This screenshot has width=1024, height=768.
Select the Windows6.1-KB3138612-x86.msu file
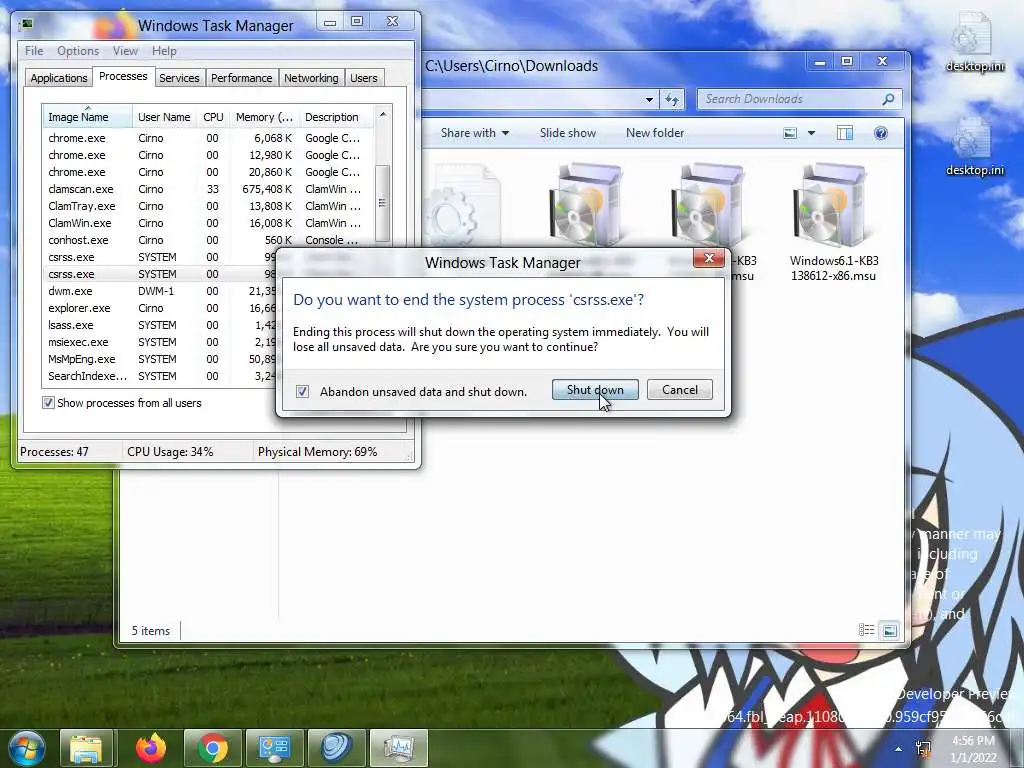coord(833,222)
